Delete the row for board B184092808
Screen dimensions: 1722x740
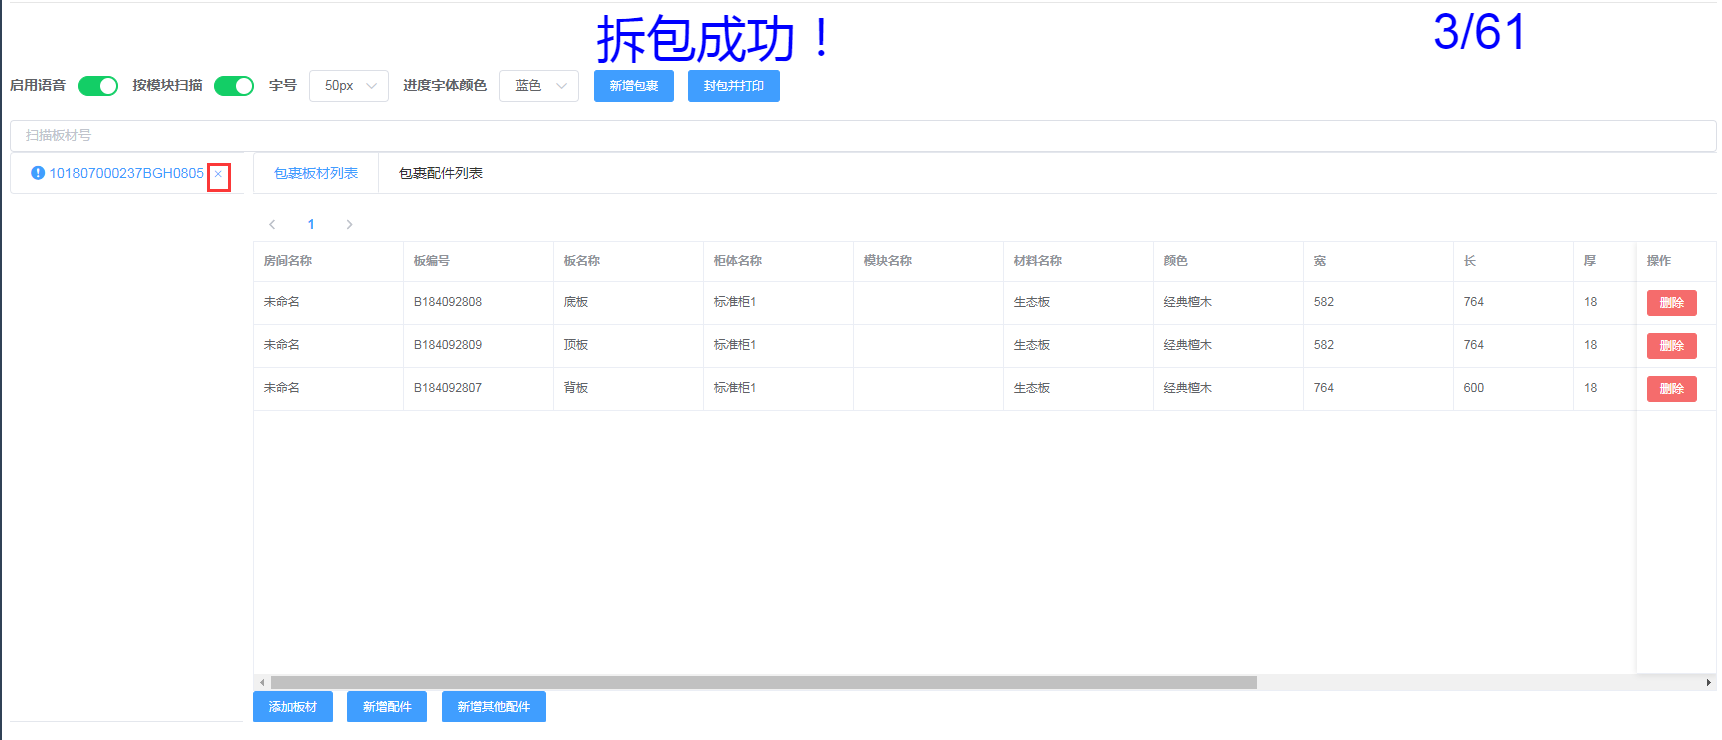pyautogui.click(x=1671, y=302)
